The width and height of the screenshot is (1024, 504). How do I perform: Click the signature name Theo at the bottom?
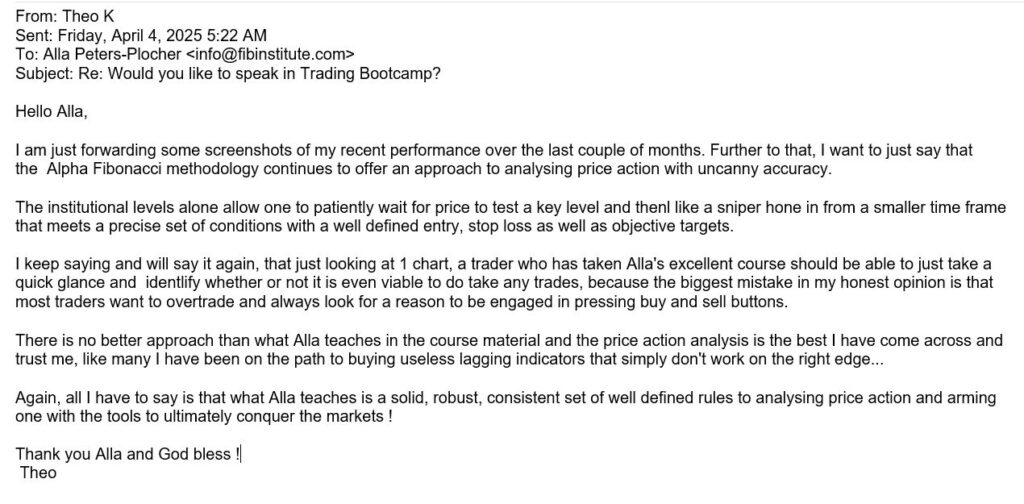[x=39, y=472]
